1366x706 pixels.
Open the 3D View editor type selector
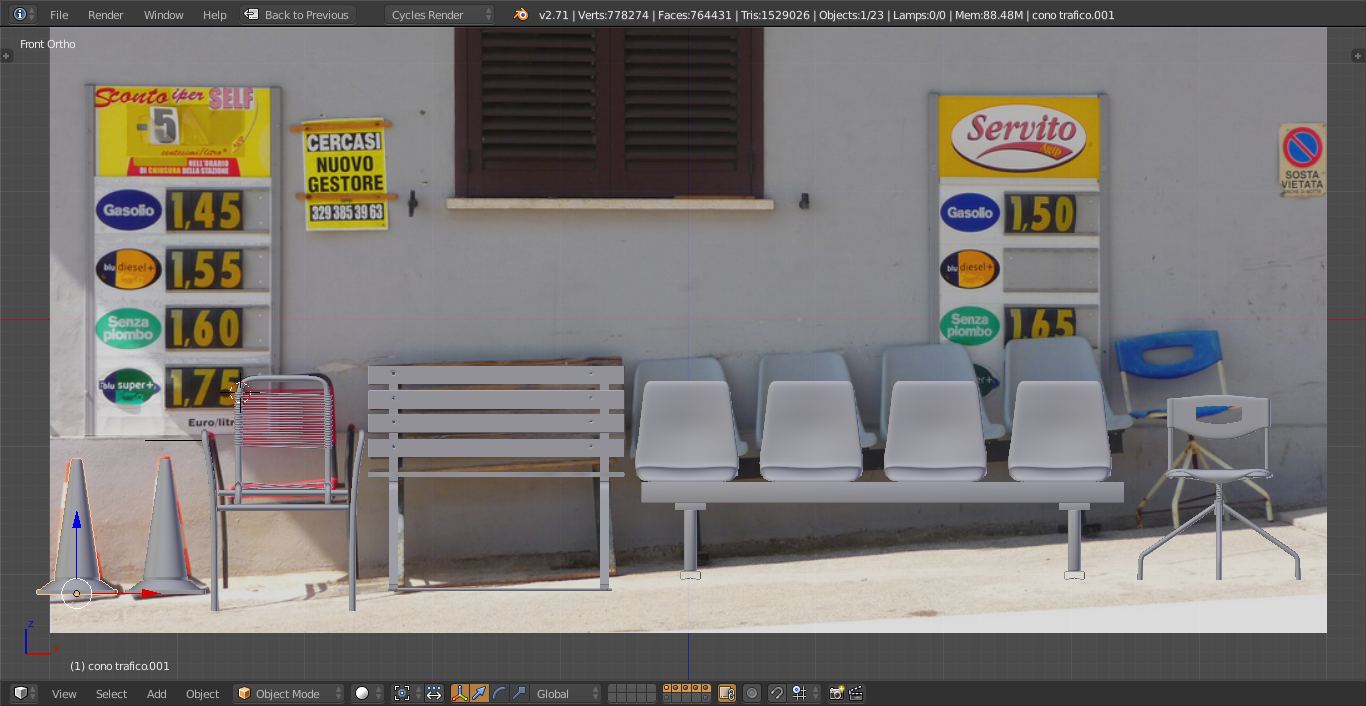(23, 693)
